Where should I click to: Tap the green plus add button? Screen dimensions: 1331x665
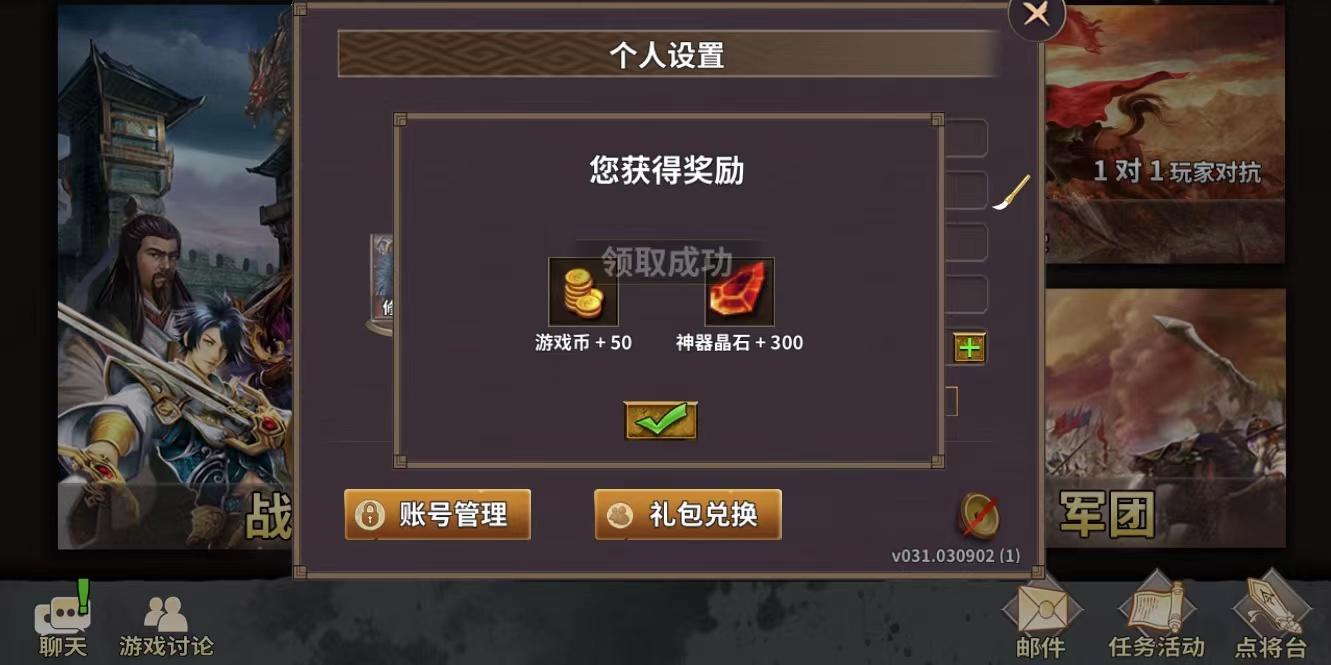pyautogui.click(x=969, y=348)
